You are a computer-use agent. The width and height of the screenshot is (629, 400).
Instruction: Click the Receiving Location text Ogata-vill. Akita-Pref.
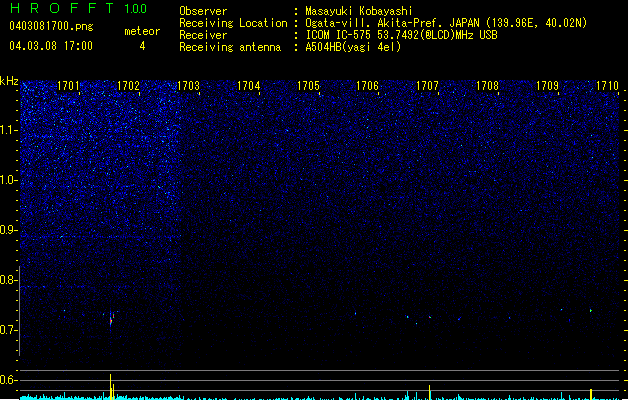click(374, 23)
